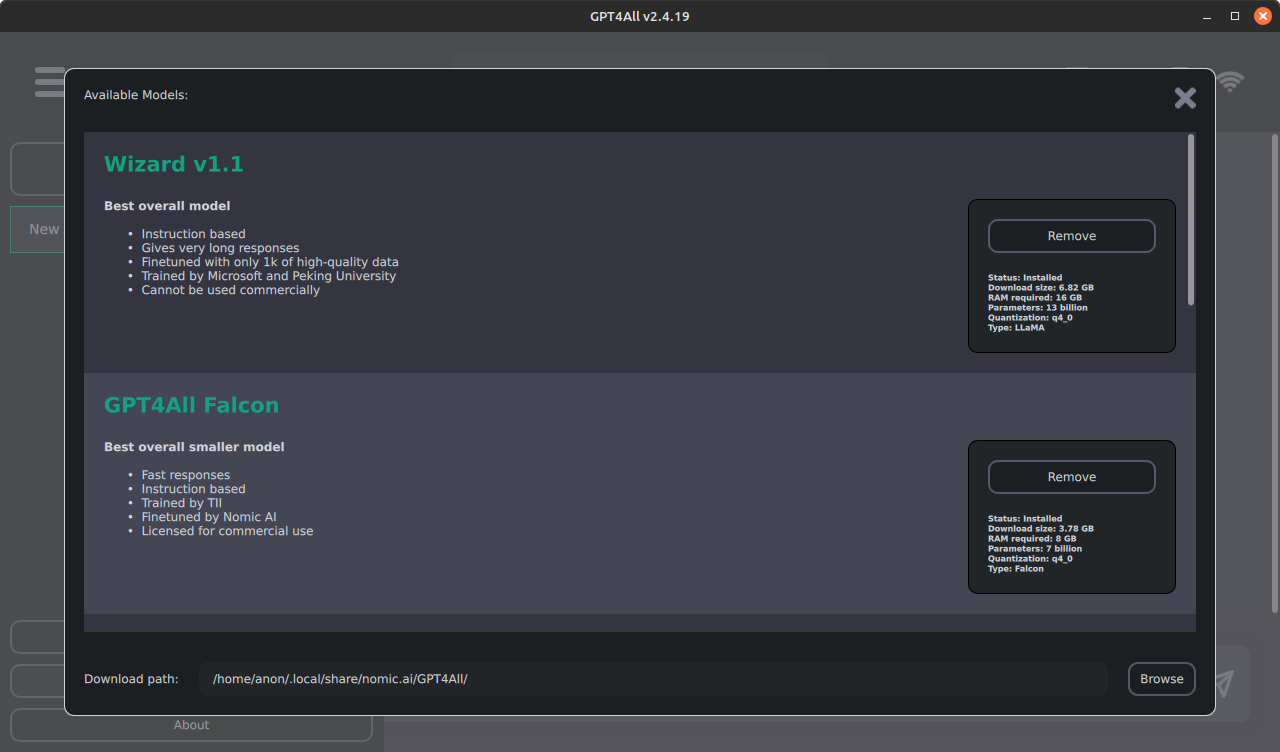Screen dimensions: 1280x752
Task: Select the Wizard v1.1 heading
Action: coord(174,164)
